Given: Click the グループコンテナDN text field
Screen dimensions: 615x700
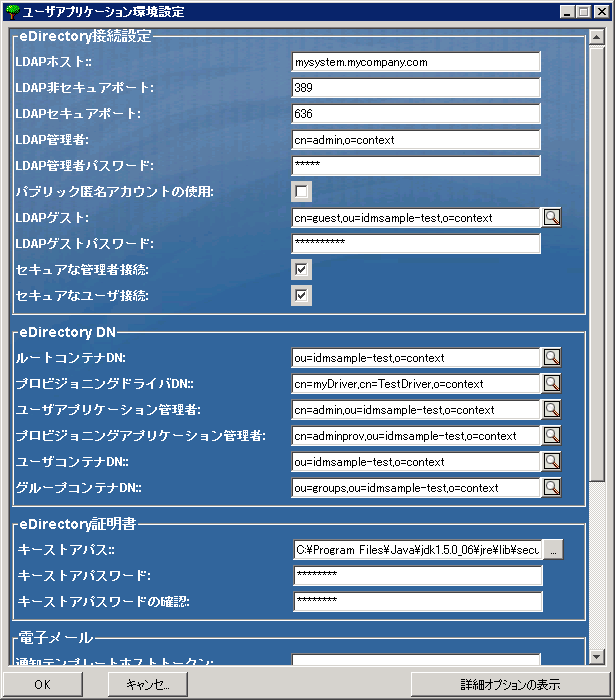Looking at the screenshot, I should tap(416, 488).
